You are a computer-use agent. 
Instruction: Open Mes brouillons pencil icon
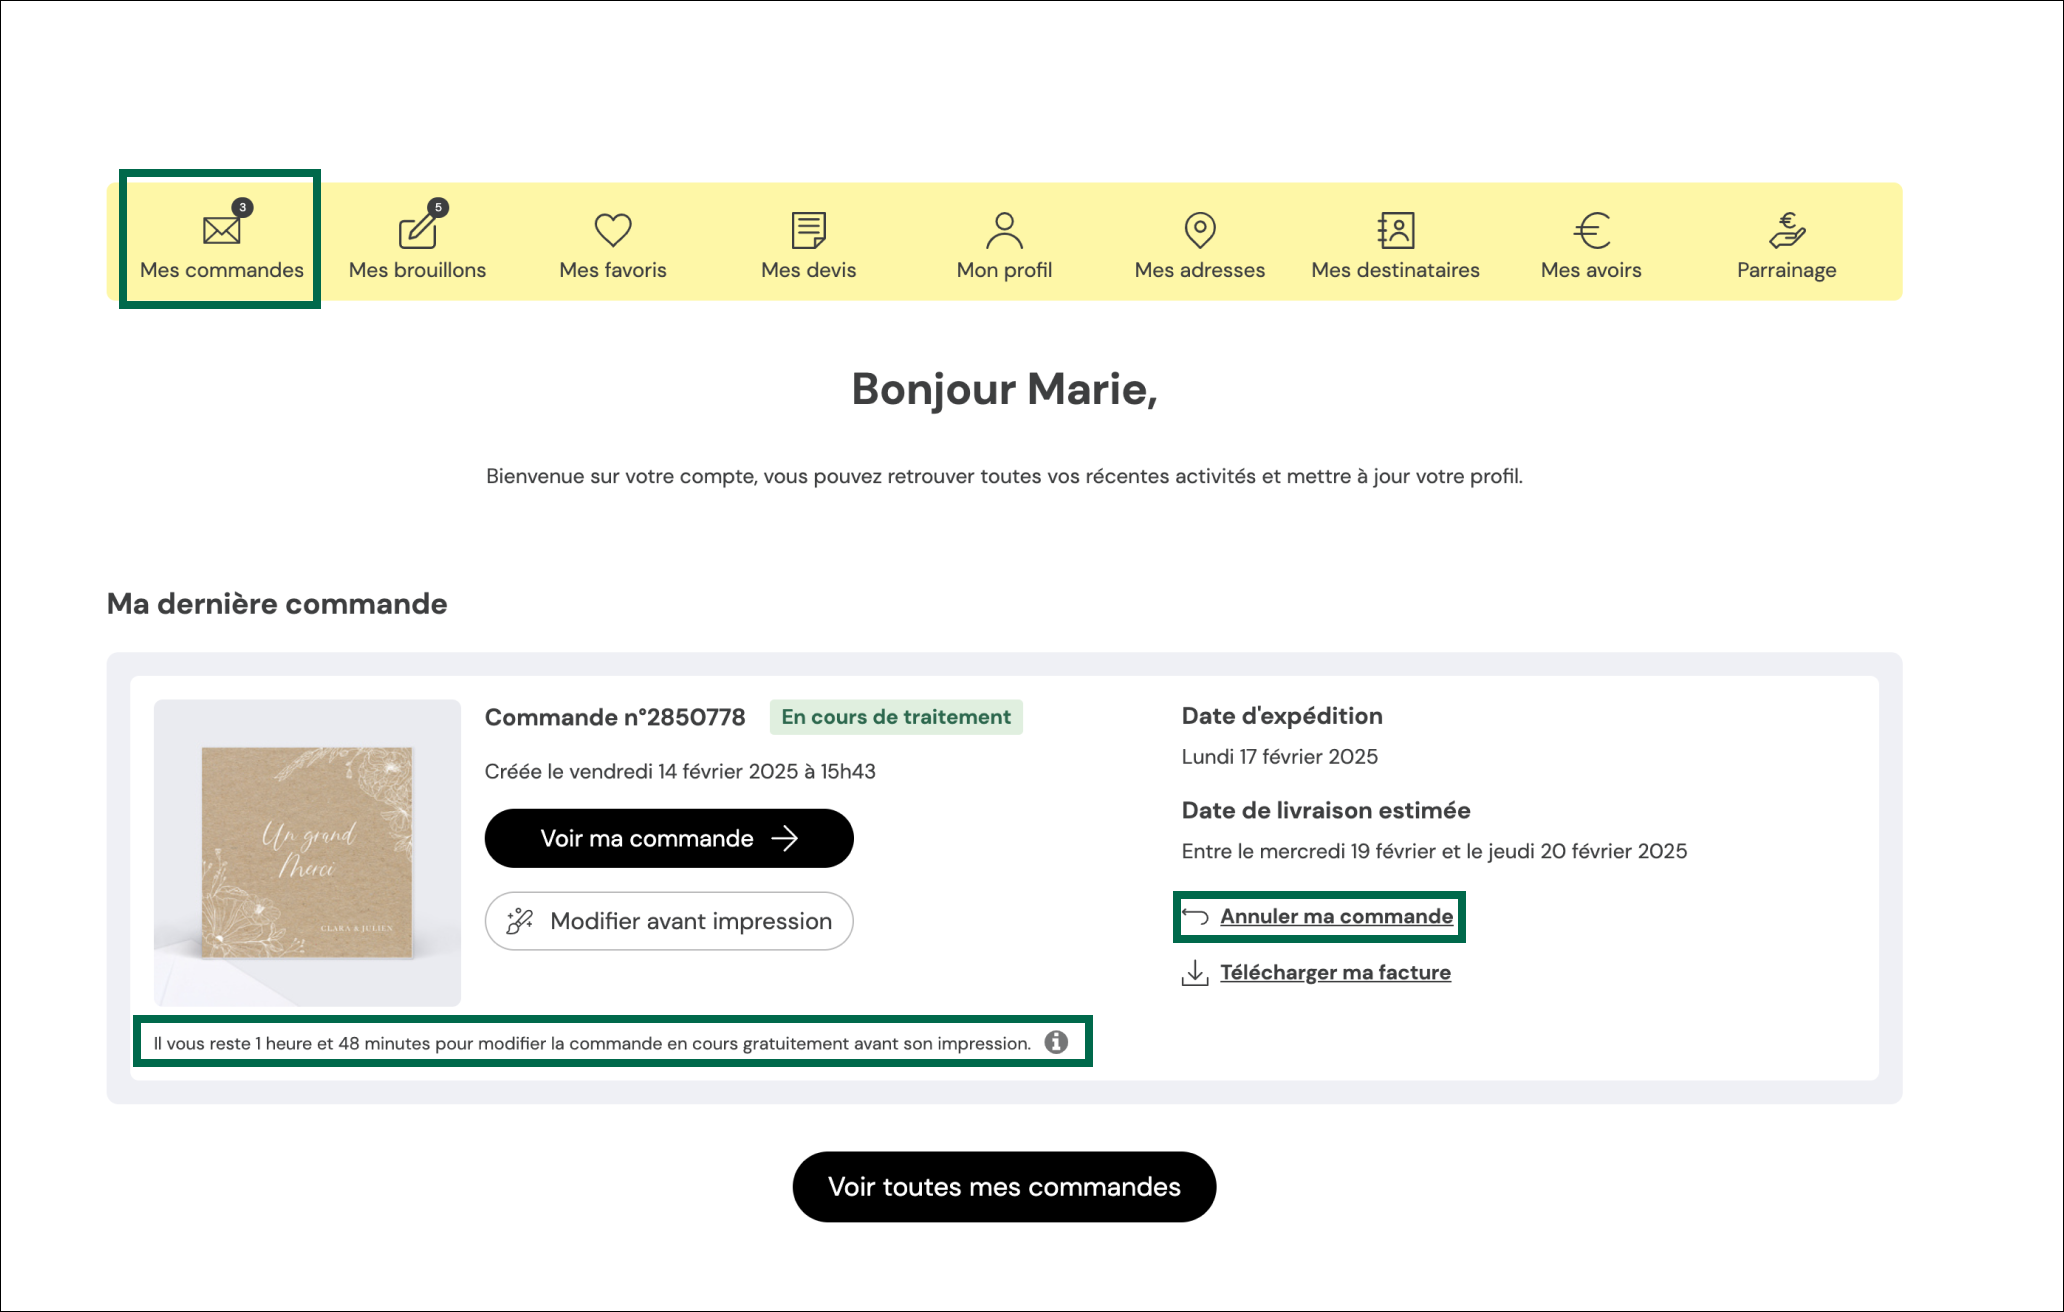pyautogui.click(x=417, y=230)
